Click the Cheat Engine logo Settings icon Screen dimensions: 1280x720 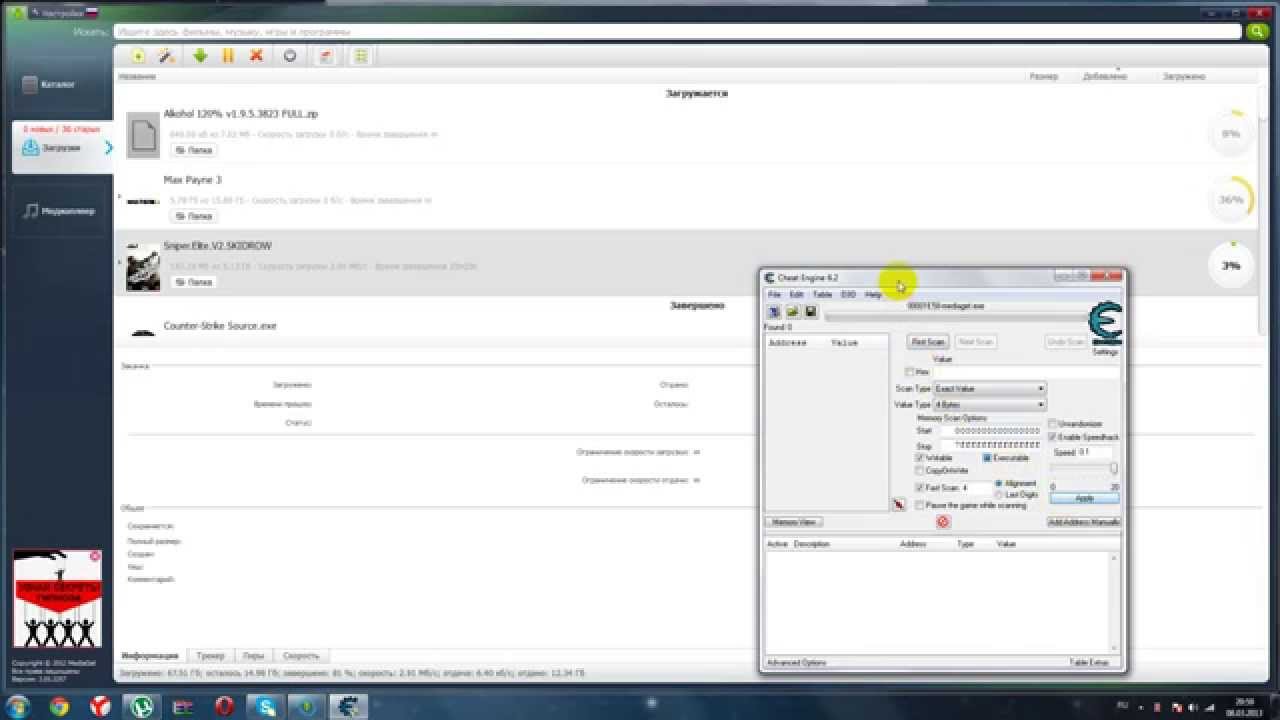(1105, 325)
